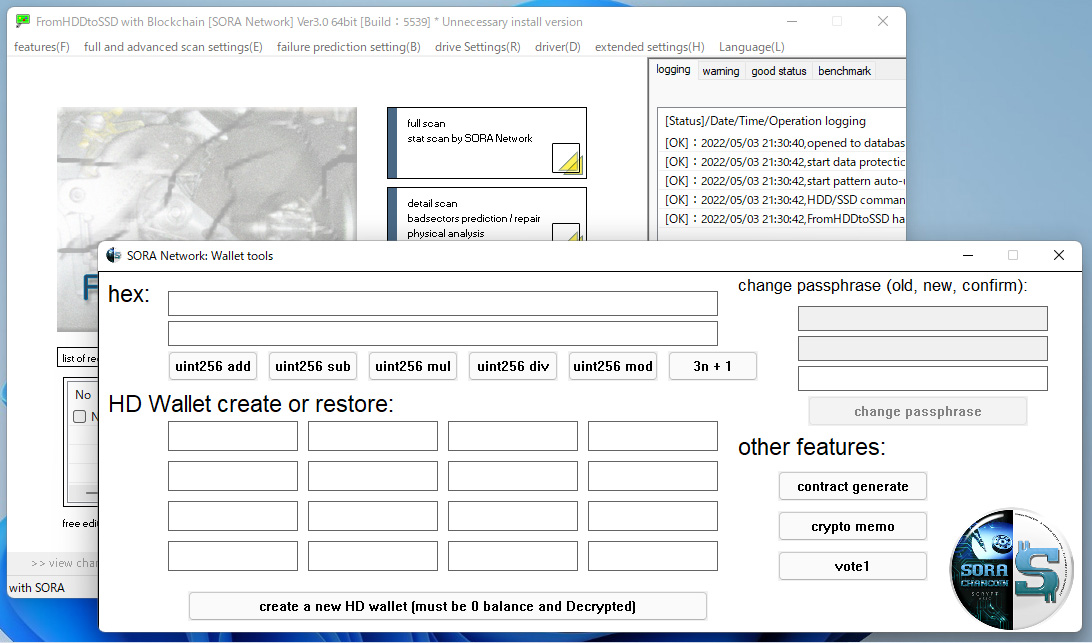This screenshot has height=643, width=1092.
Task: Click the yellow icon in full scan panel
Action: [x=566, y=158]
